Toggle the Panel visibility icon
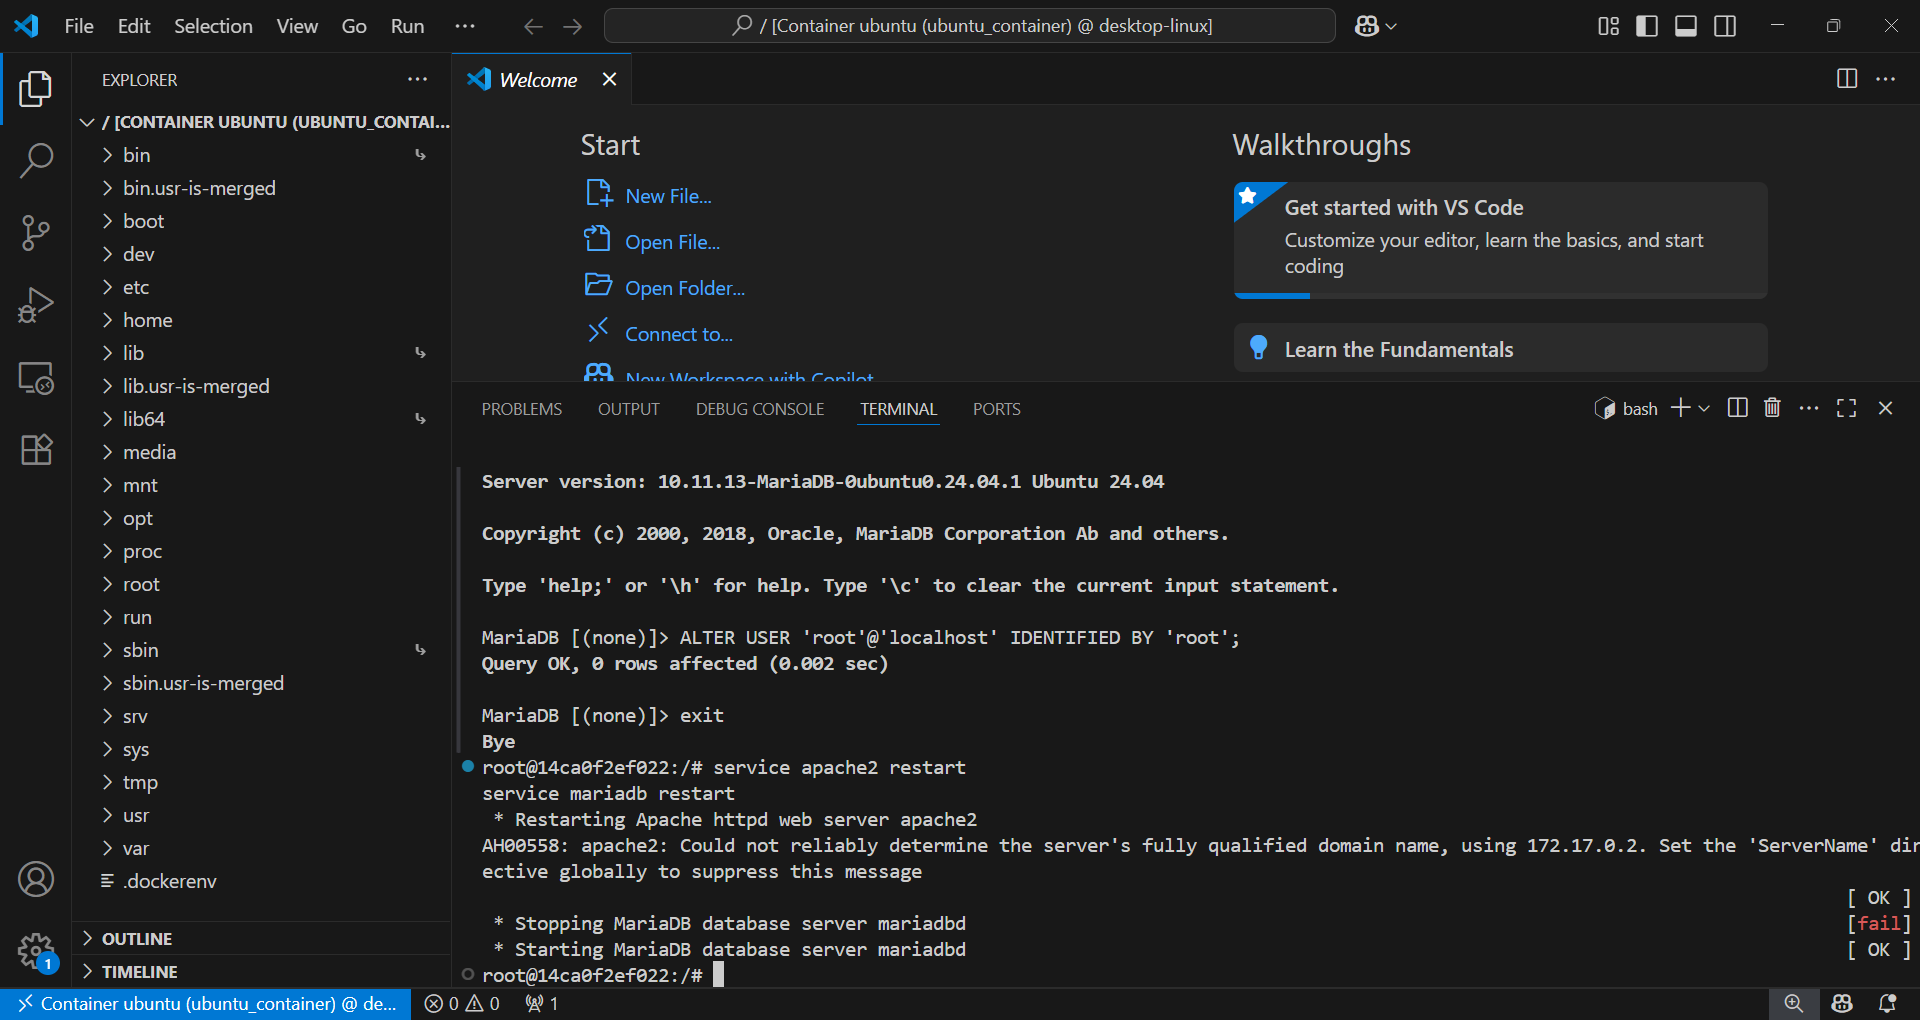This screenshot has width=1920, height=1020. pos(1685,26)
